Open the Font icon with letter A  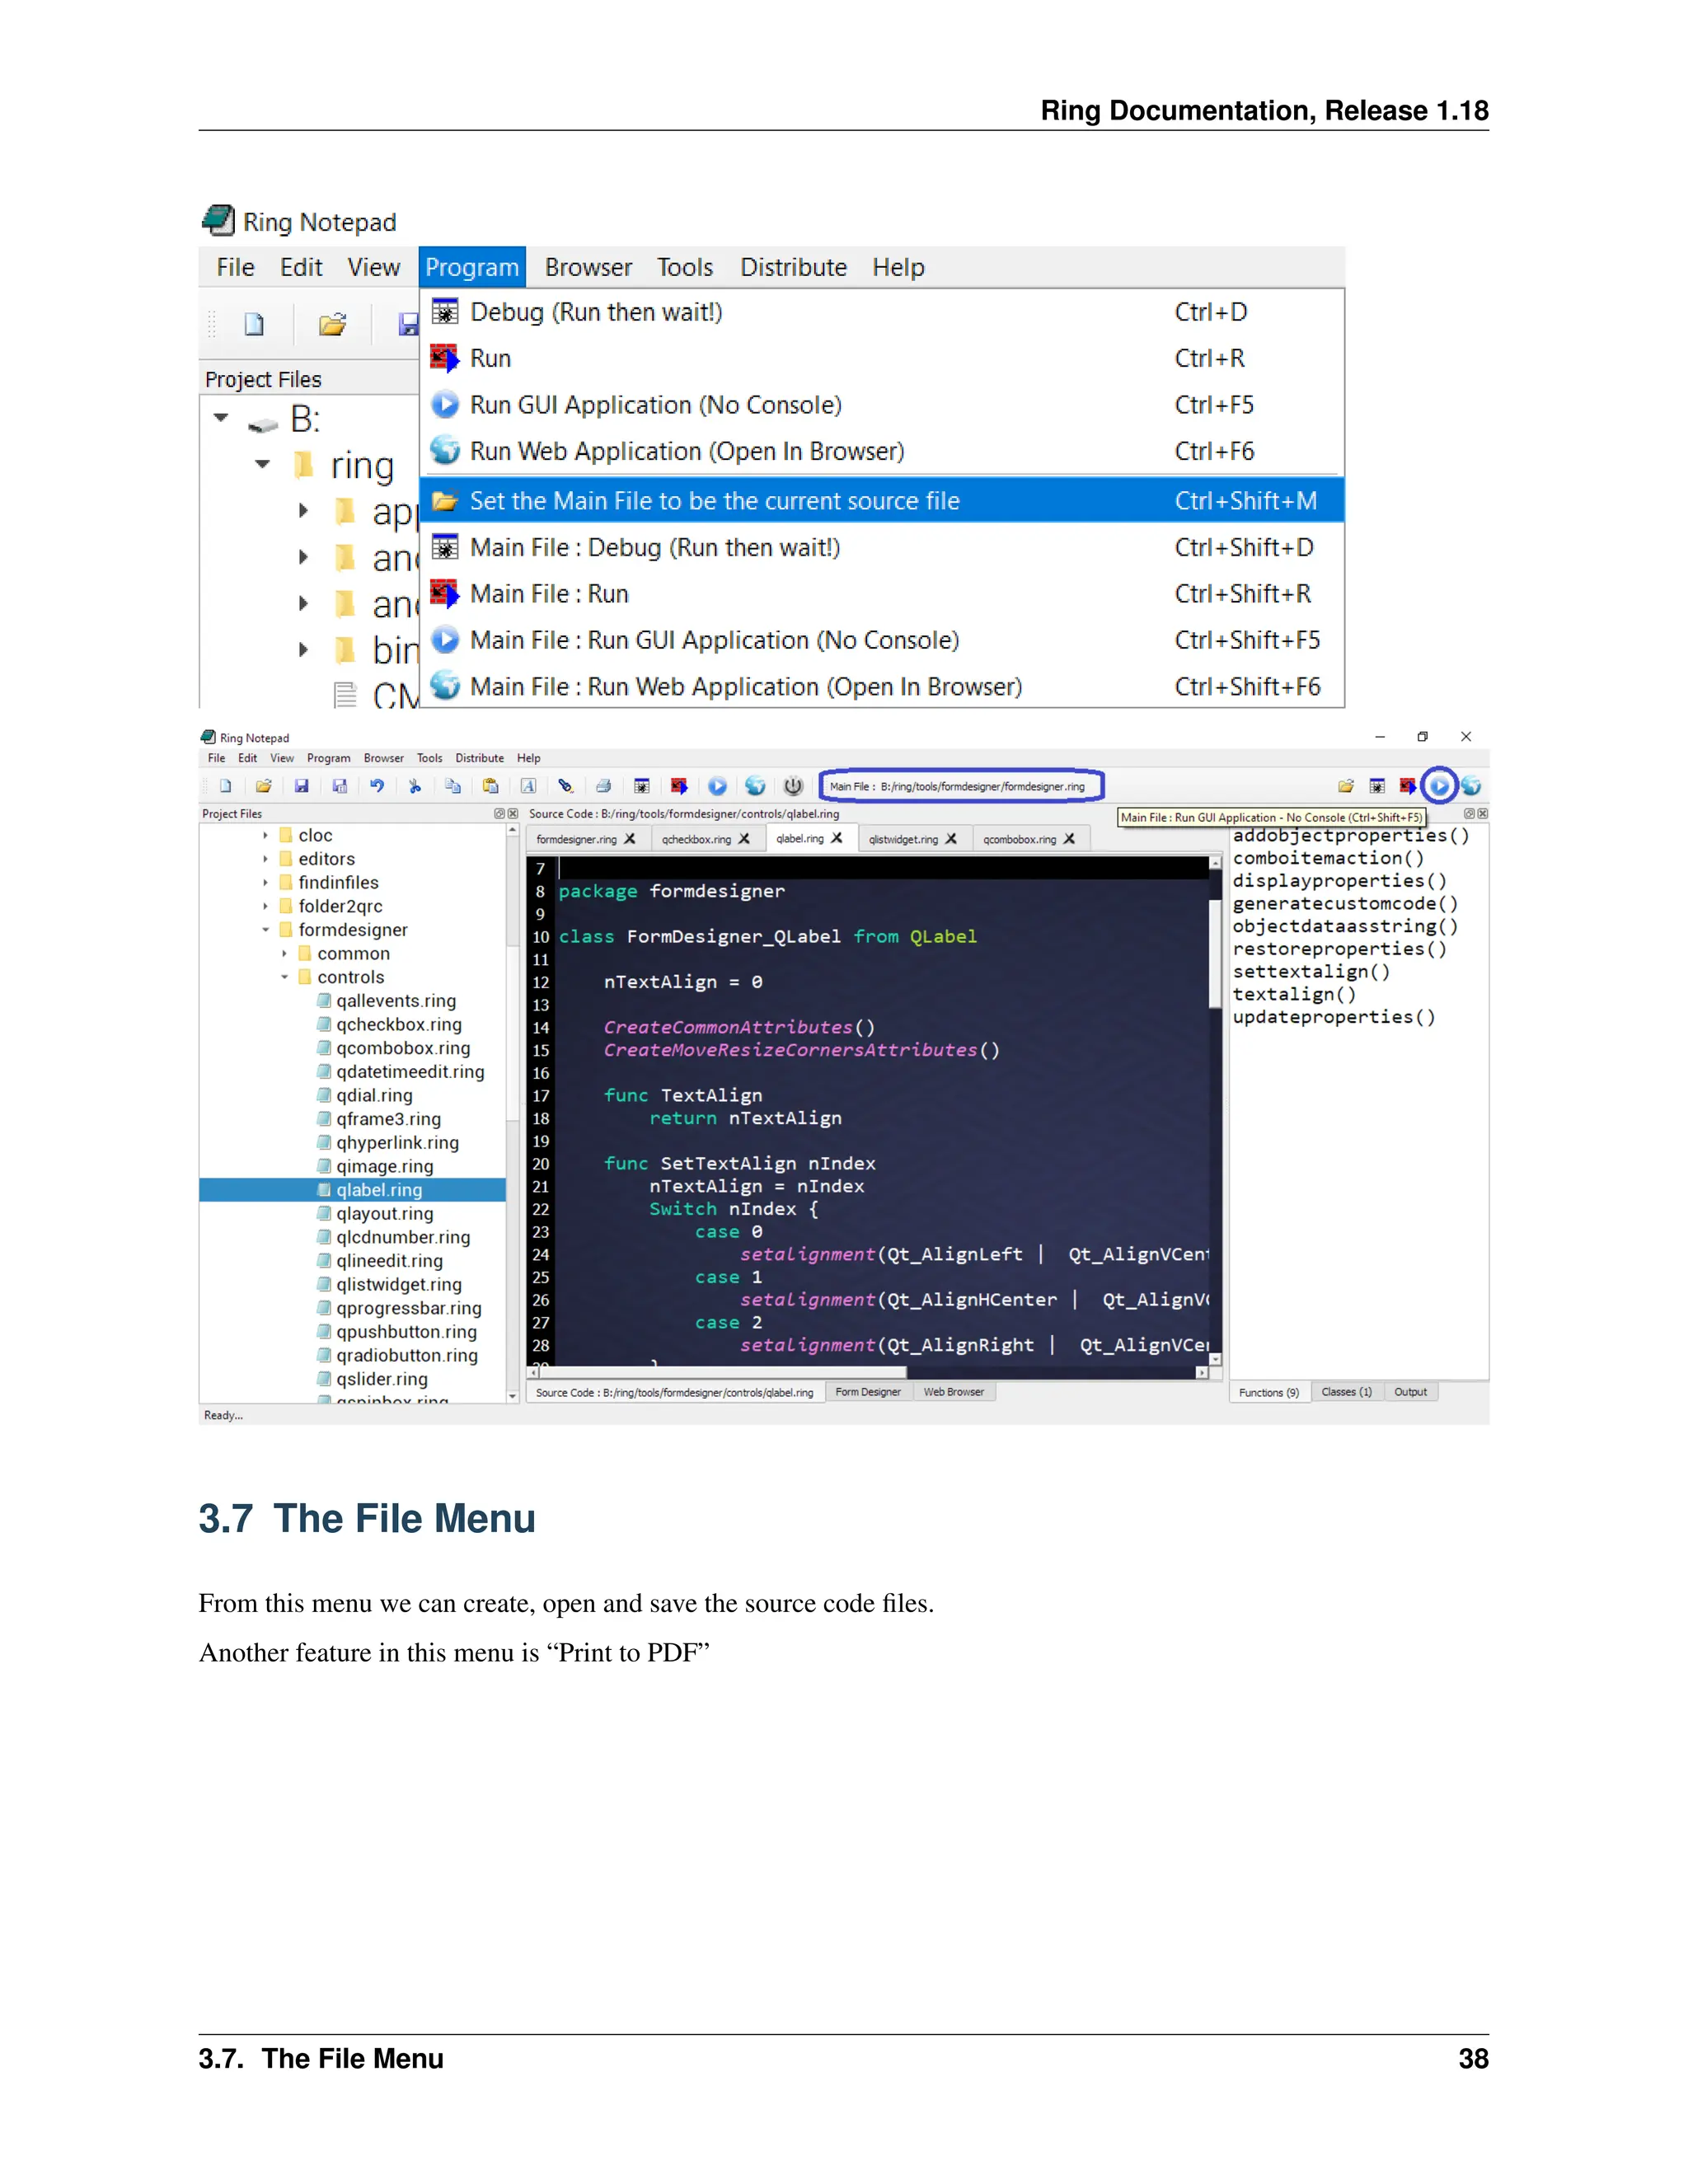click(529, 786)
